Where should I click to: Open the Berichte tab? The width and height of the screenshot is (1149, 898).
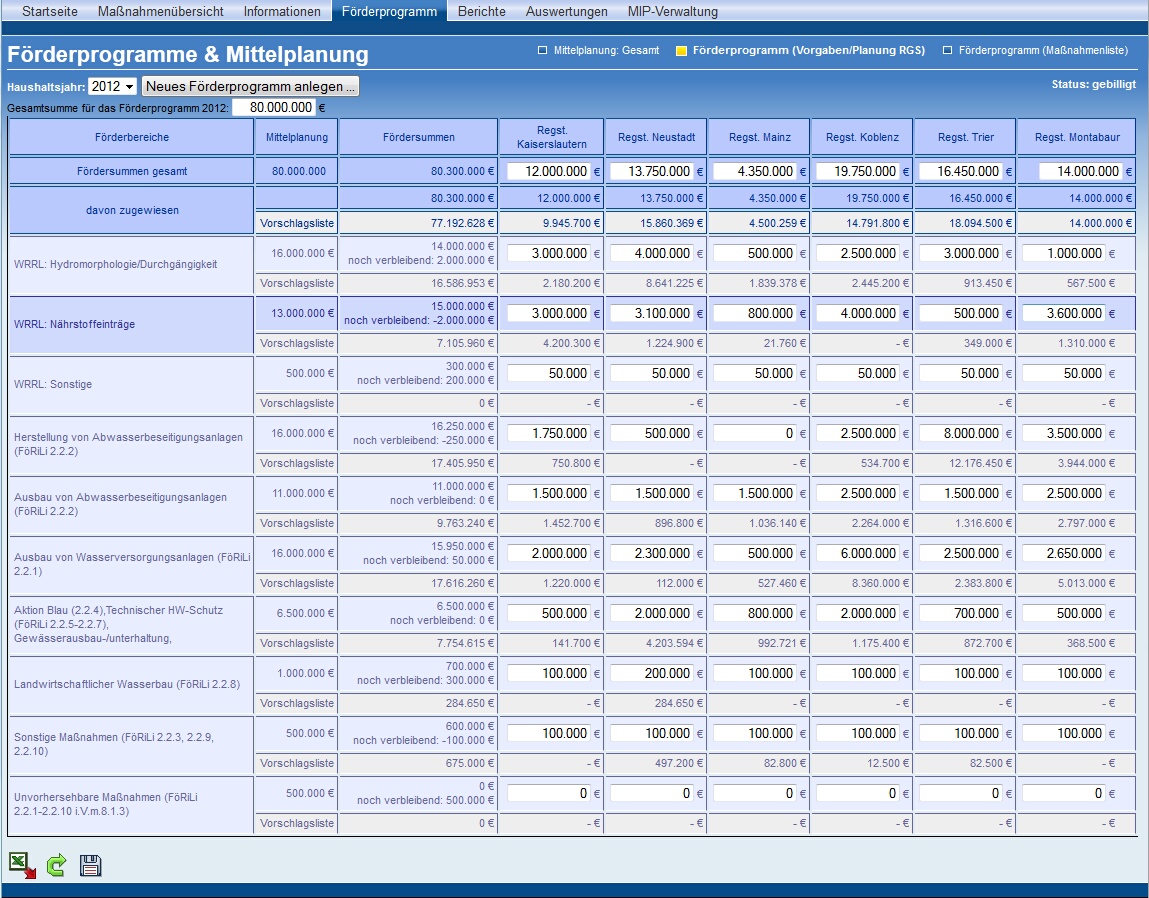coord(481,11)
